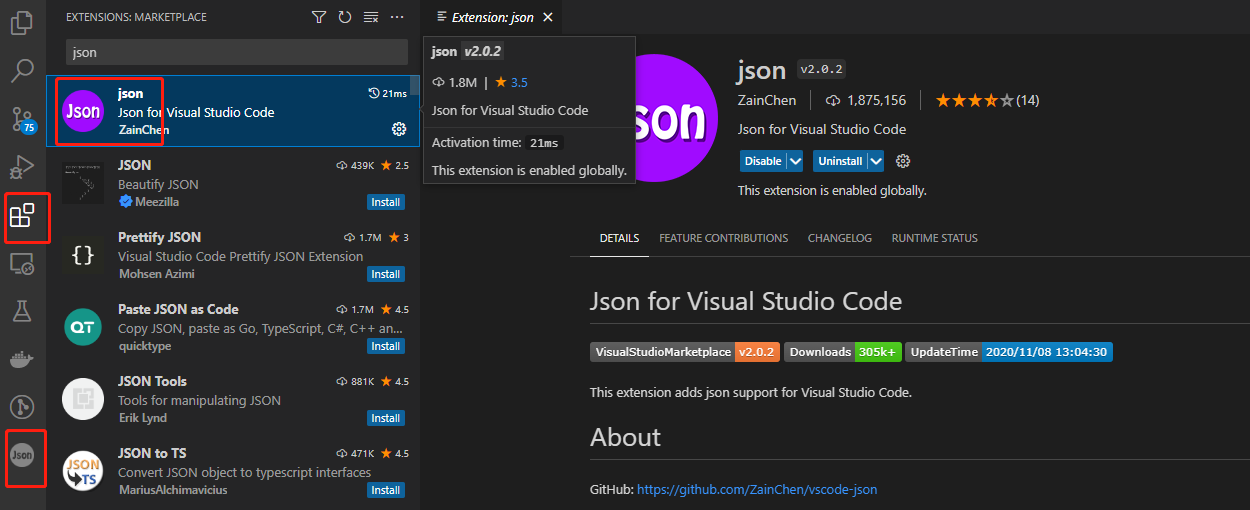Clear the extensions search results
1250x510 pixels.
[x=371, y=17]
